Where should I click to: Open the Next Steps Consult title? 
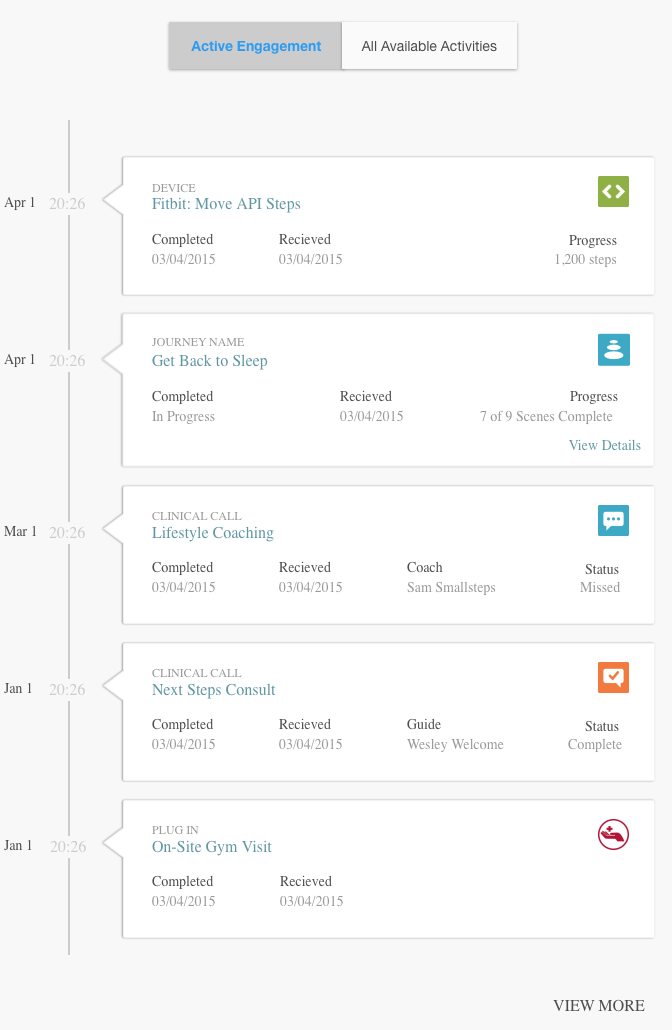213,690
